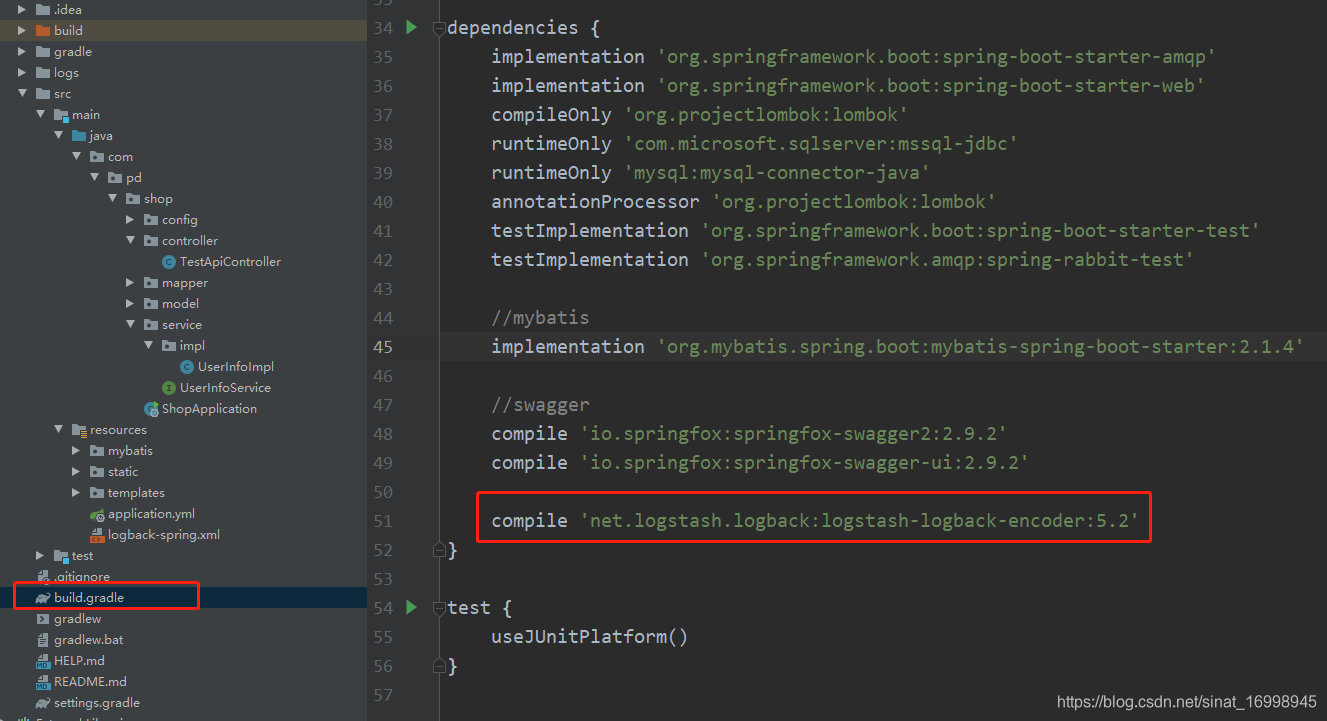
Task: Click the logs folder icon
Action: tap(43, 72)
